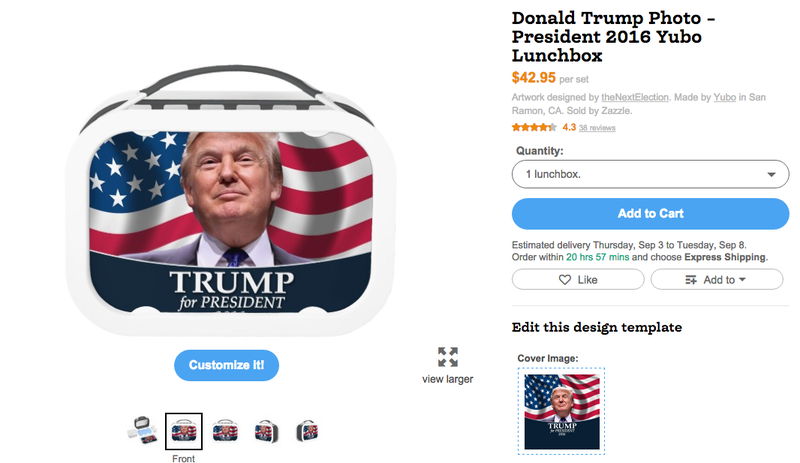Viewport: 800px width, 463px height.
Task: Expand the Add to dropdown caret
Action: (742, 280)
